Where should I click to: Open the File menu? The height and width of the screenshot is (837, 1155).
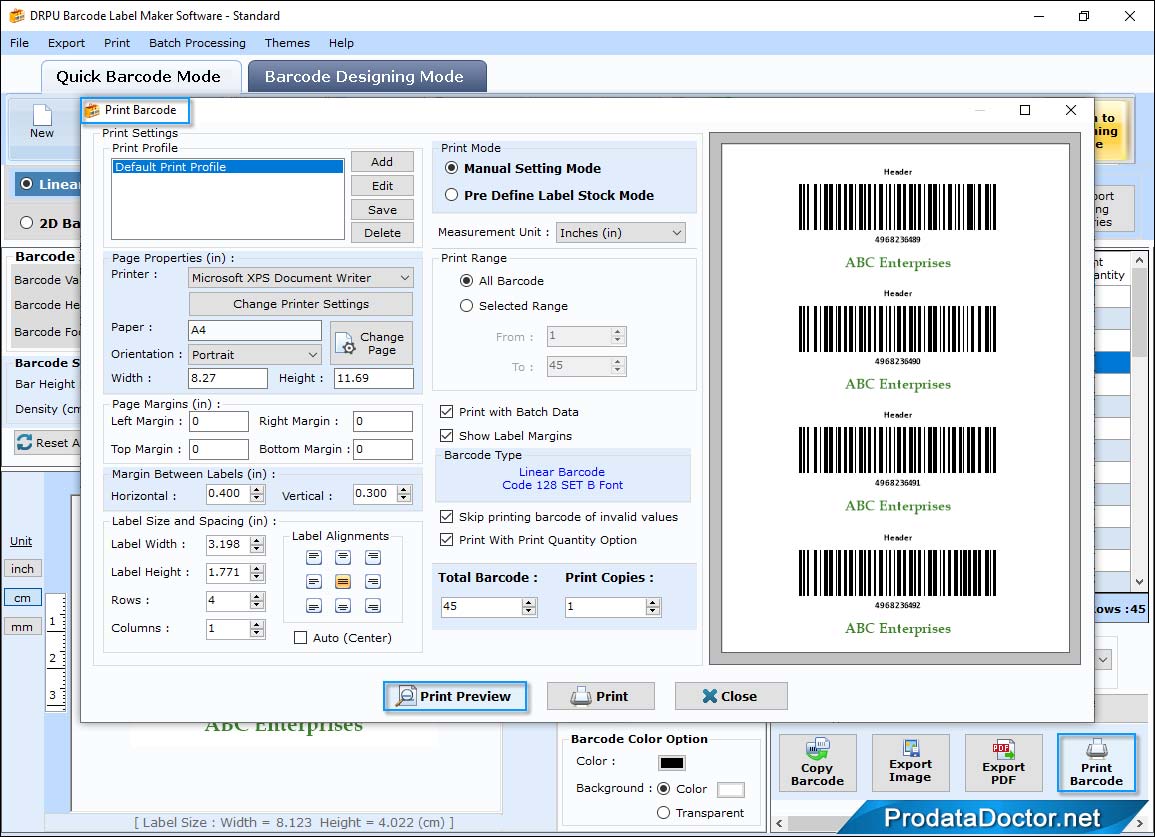pos(20,43)
